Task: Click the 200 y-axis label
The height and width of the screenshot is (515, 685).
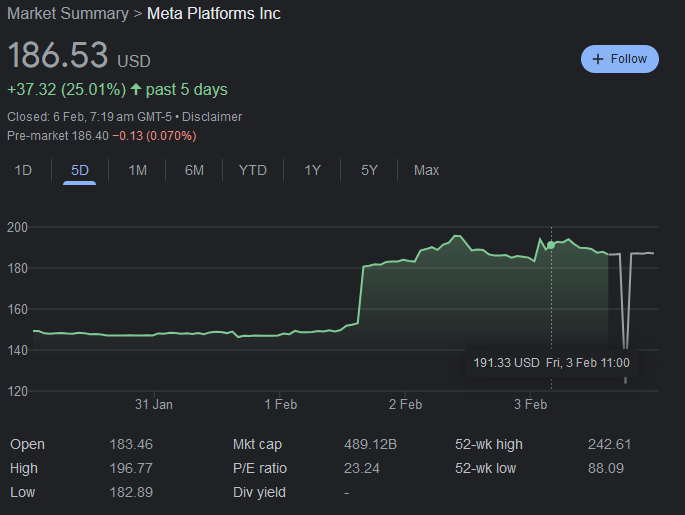Action: pyautogui.click(x=17, y=227)
